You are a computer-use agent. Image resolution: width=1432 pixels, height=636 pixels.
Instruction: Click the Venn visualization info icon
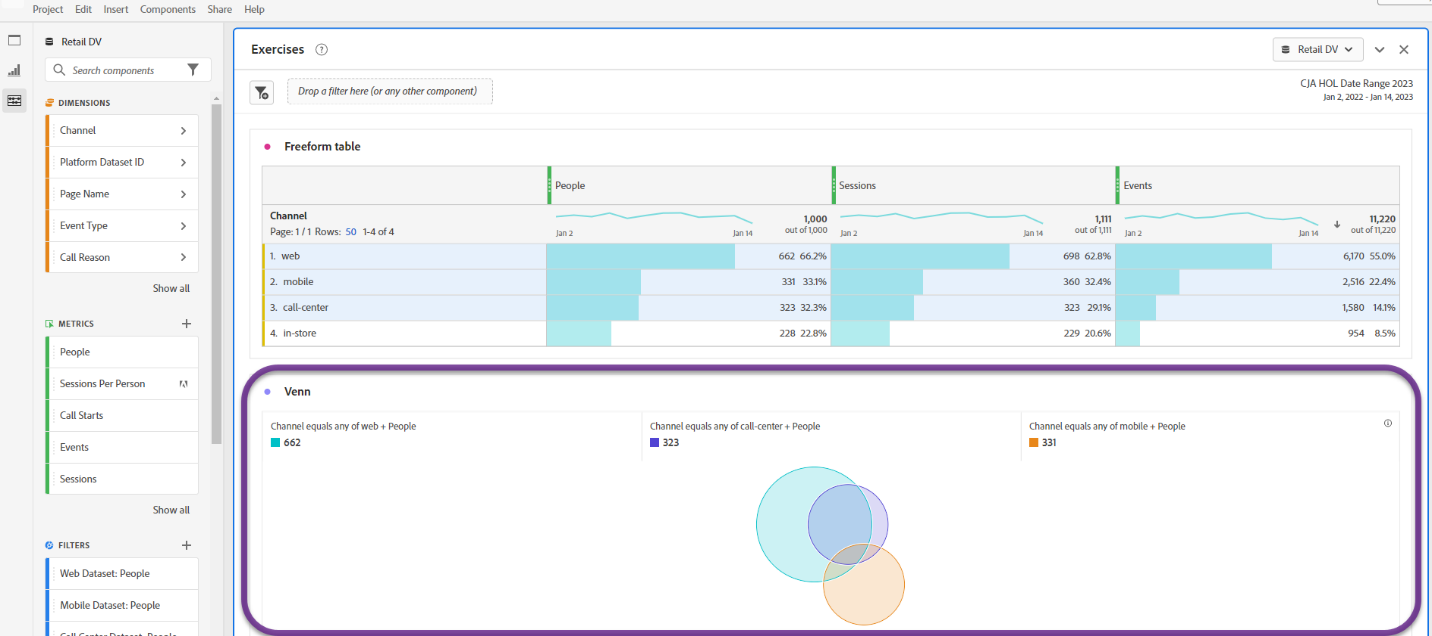tap(1388, 423)
